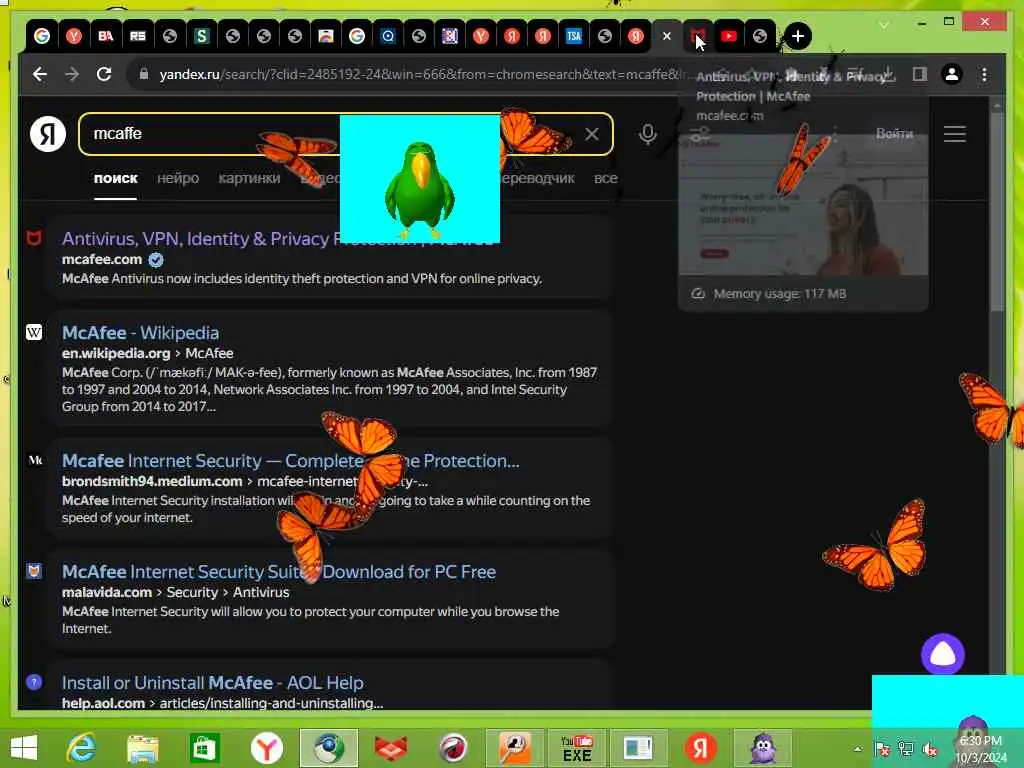
Task: Show hidden system tray icons
Action: click(x=857, y=750)
